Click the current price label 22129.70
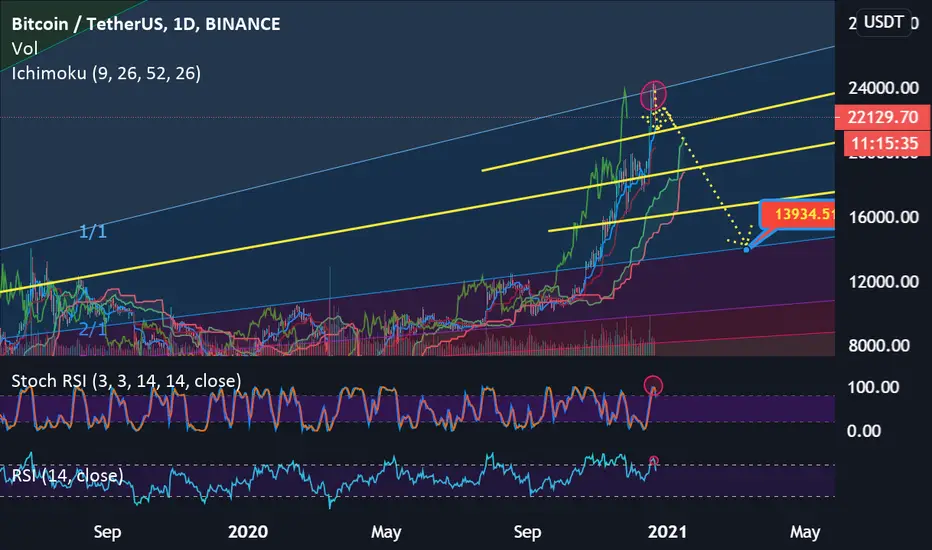 coord(883,117)
